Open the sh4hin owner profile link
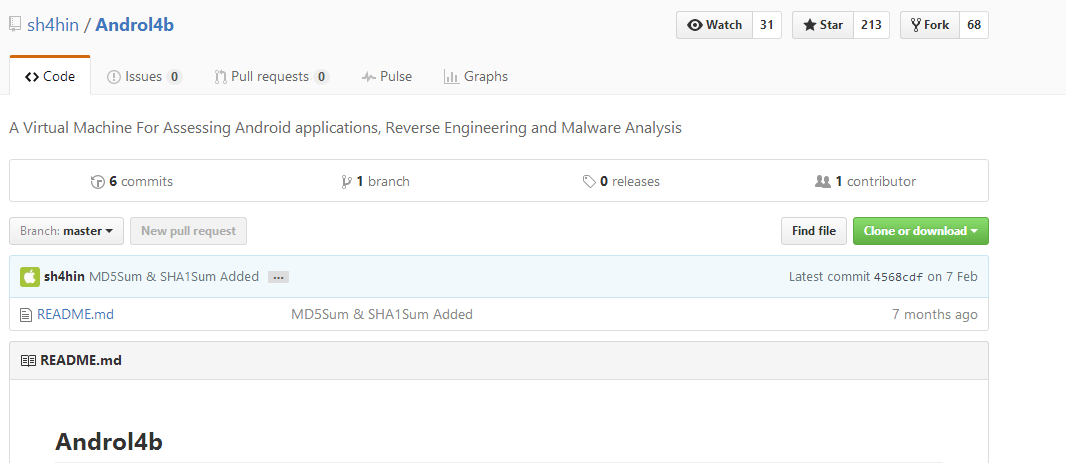Image resolution: width=1066 pixels, height=463 pixels. click(53, 25)
